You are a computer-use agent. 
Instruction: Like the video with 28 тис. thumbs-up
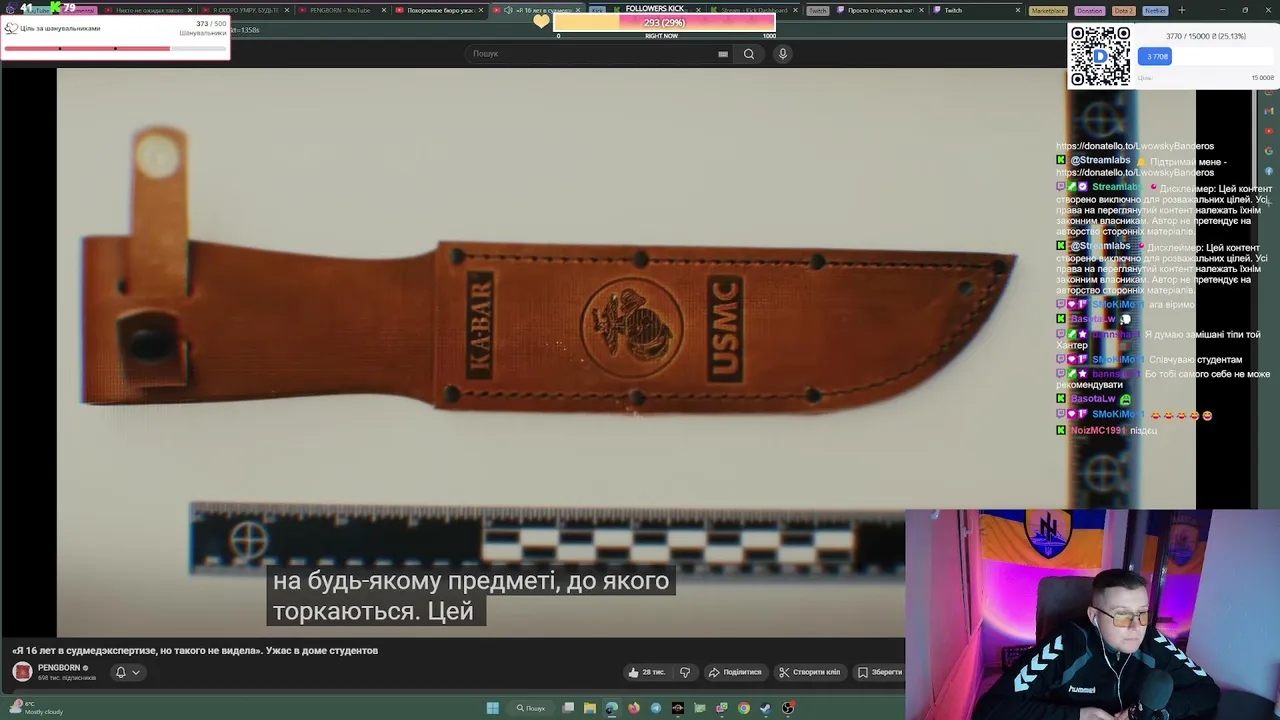click(647, 672)
